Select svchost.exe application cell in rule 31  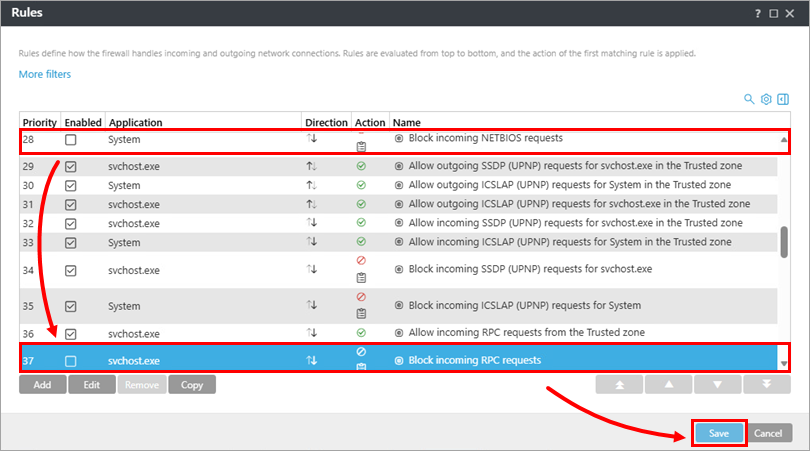pos(134,205)
